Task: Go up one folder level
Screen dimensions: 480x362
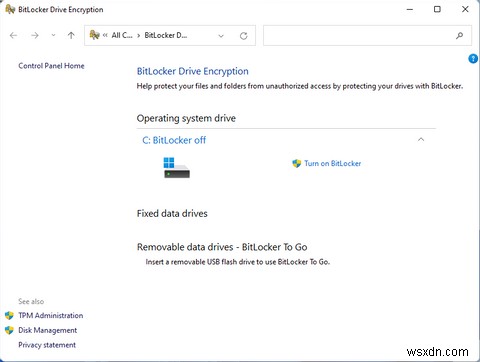Action: tap(71, 35)
